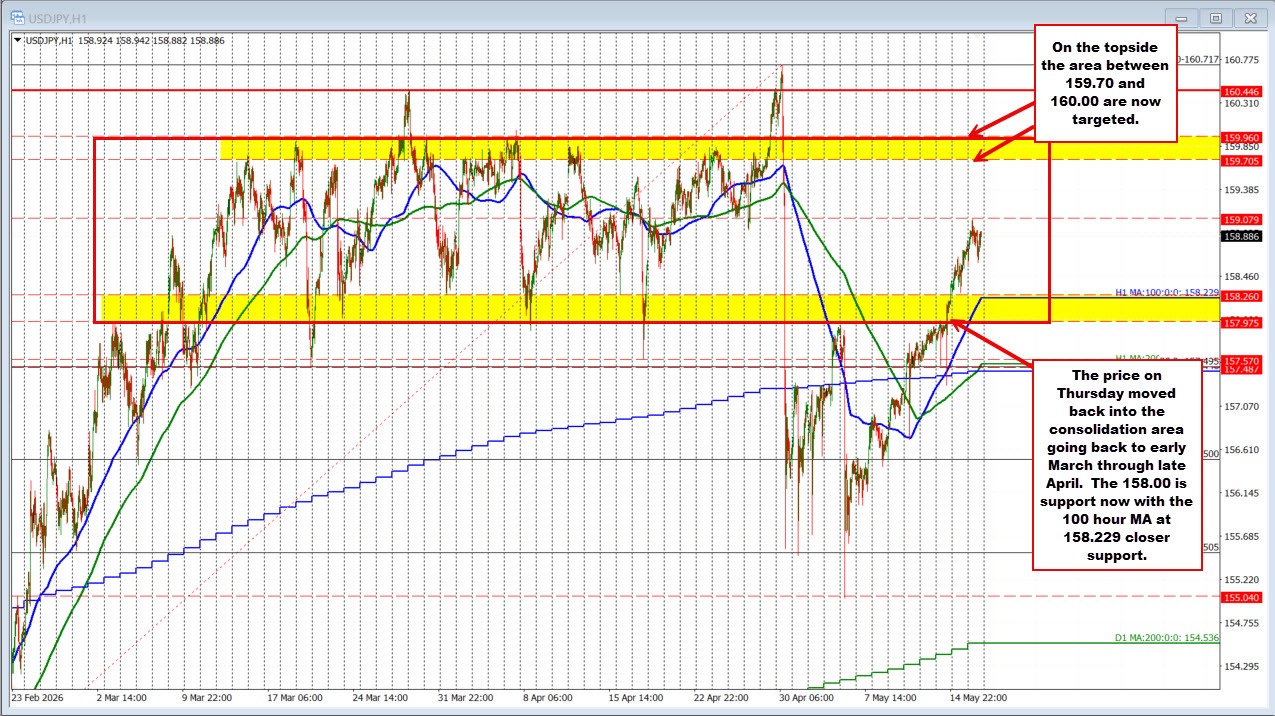Click price scale value 155.220
The width and height of the screenshot is (1275, 716).
[x=1240, y=580]
